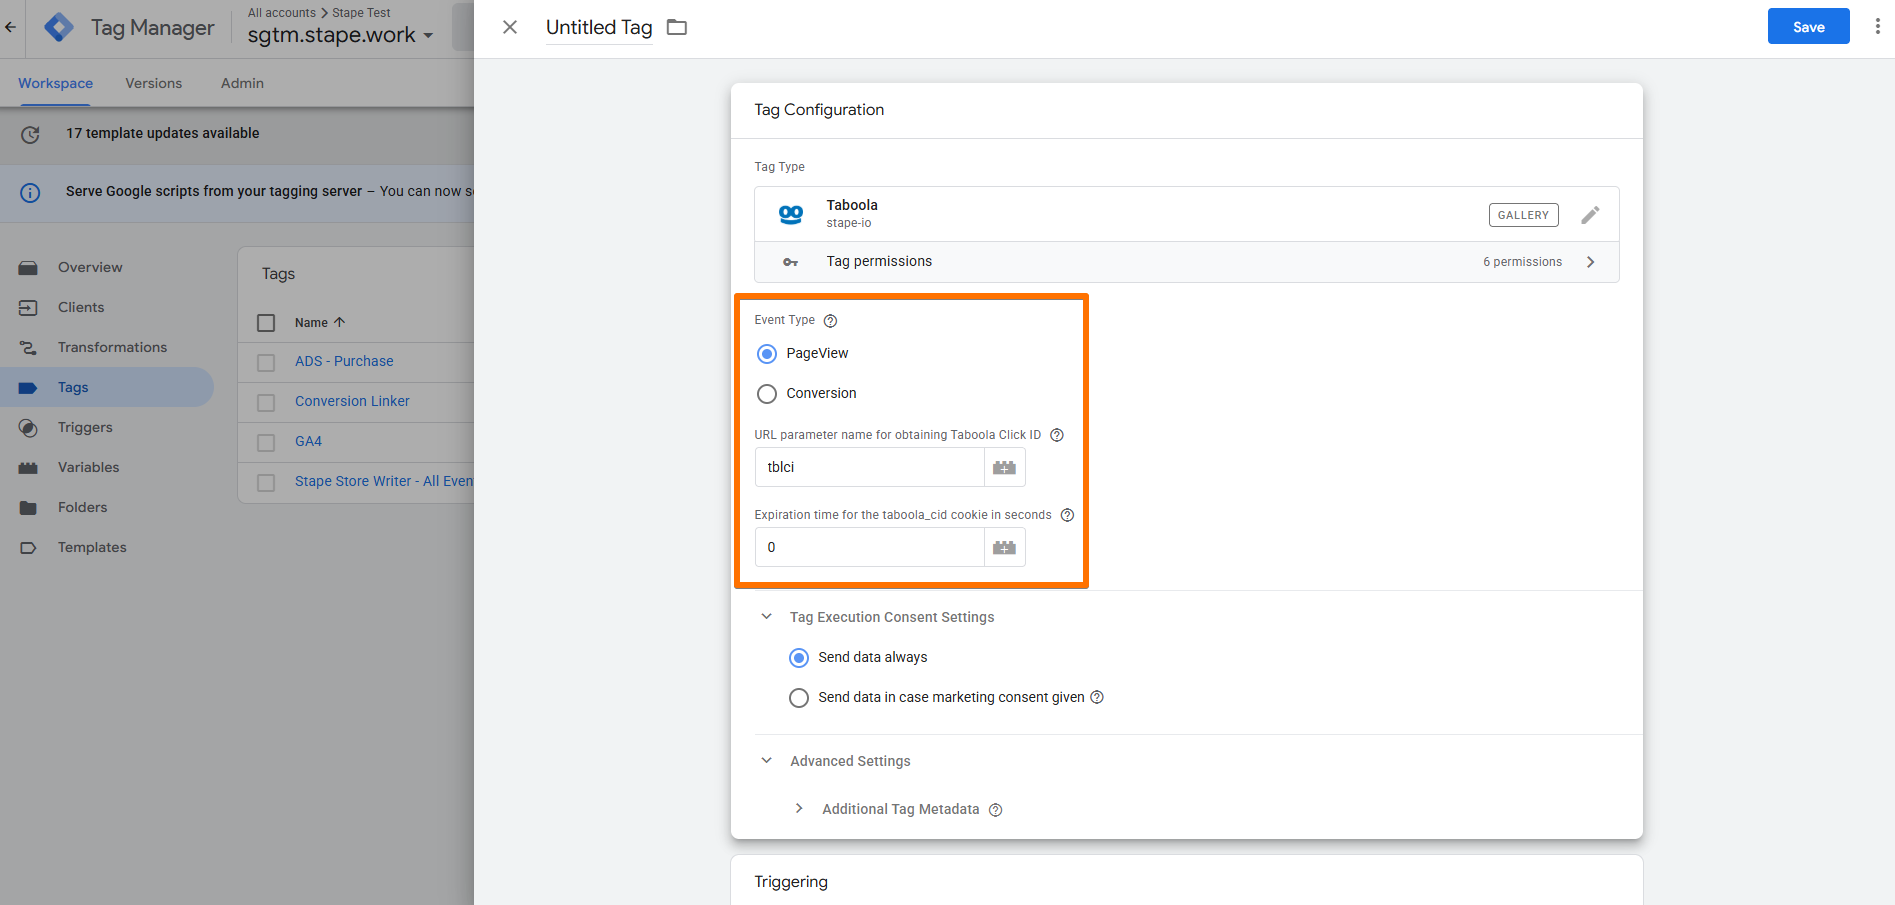Sort tags by Name column
1895x905 pixels.
coord(320,322)
